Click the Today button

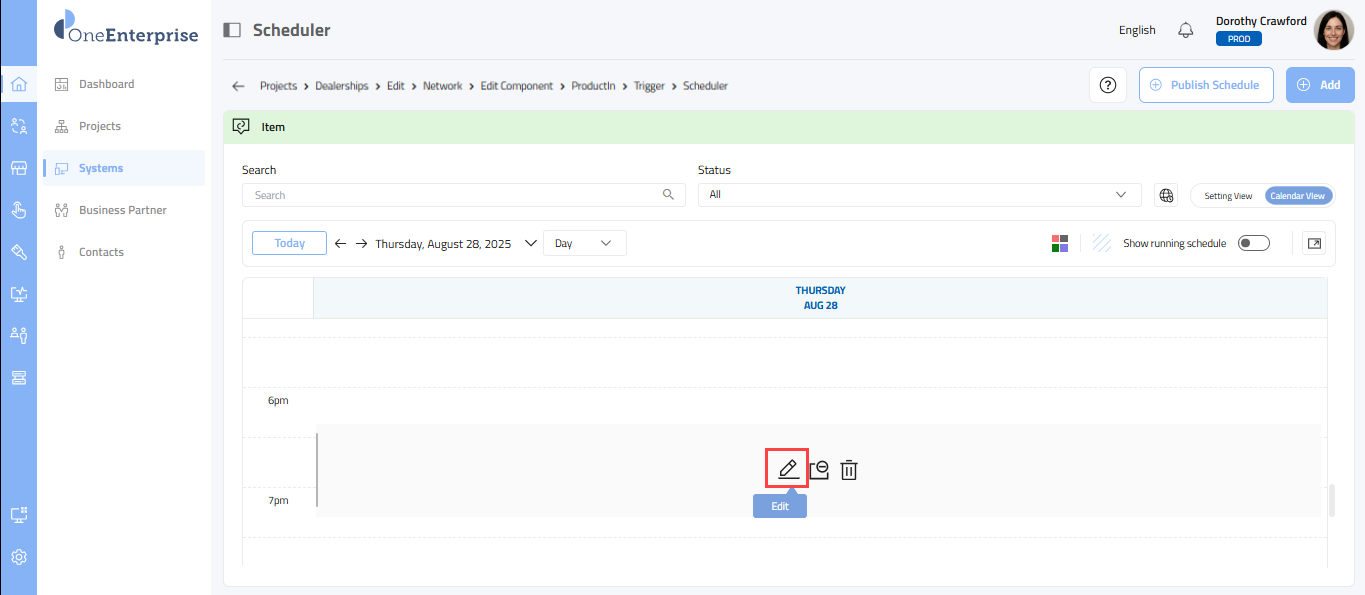pos(289,243)
